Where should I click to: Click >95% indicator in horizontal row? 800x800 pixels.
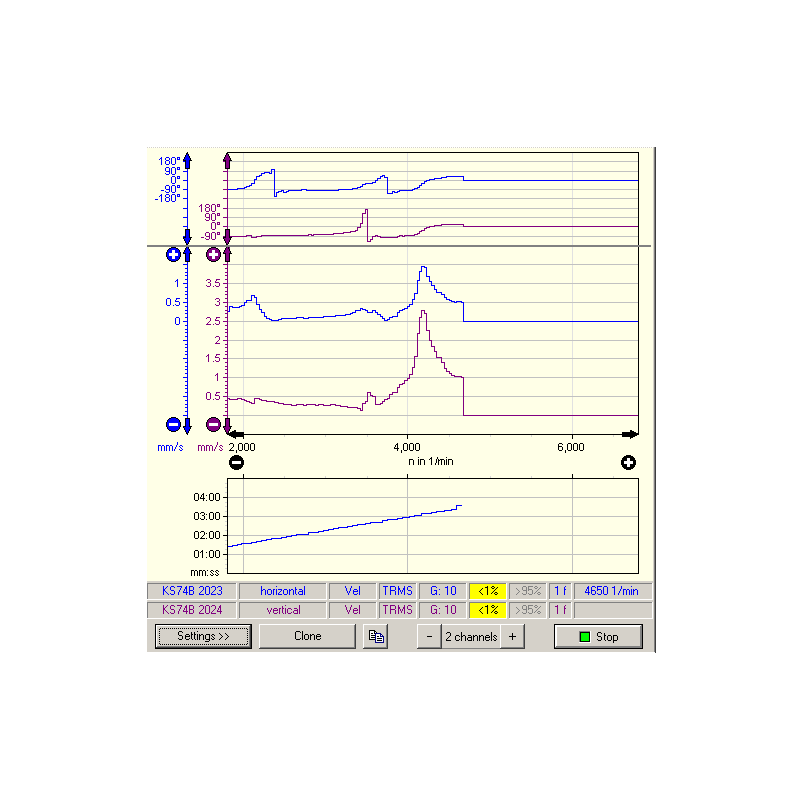point(528,591)
